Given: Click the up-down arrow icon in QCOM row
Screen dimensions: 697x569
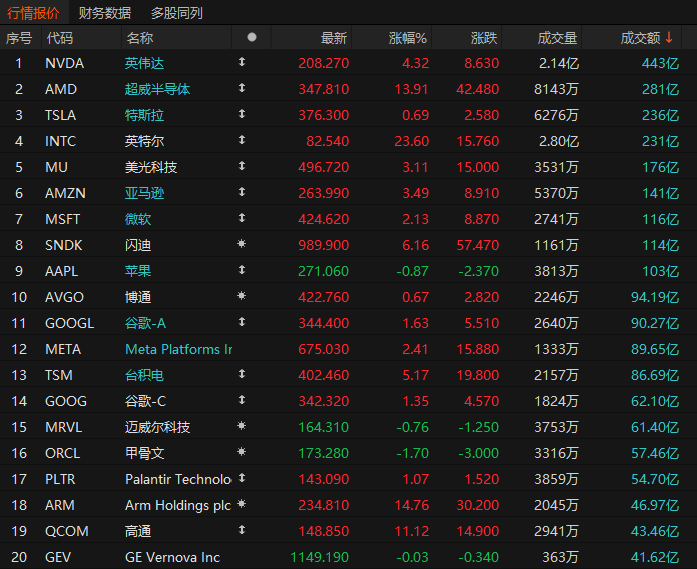Looking at the screenshot, I should (x=242, y=530).
